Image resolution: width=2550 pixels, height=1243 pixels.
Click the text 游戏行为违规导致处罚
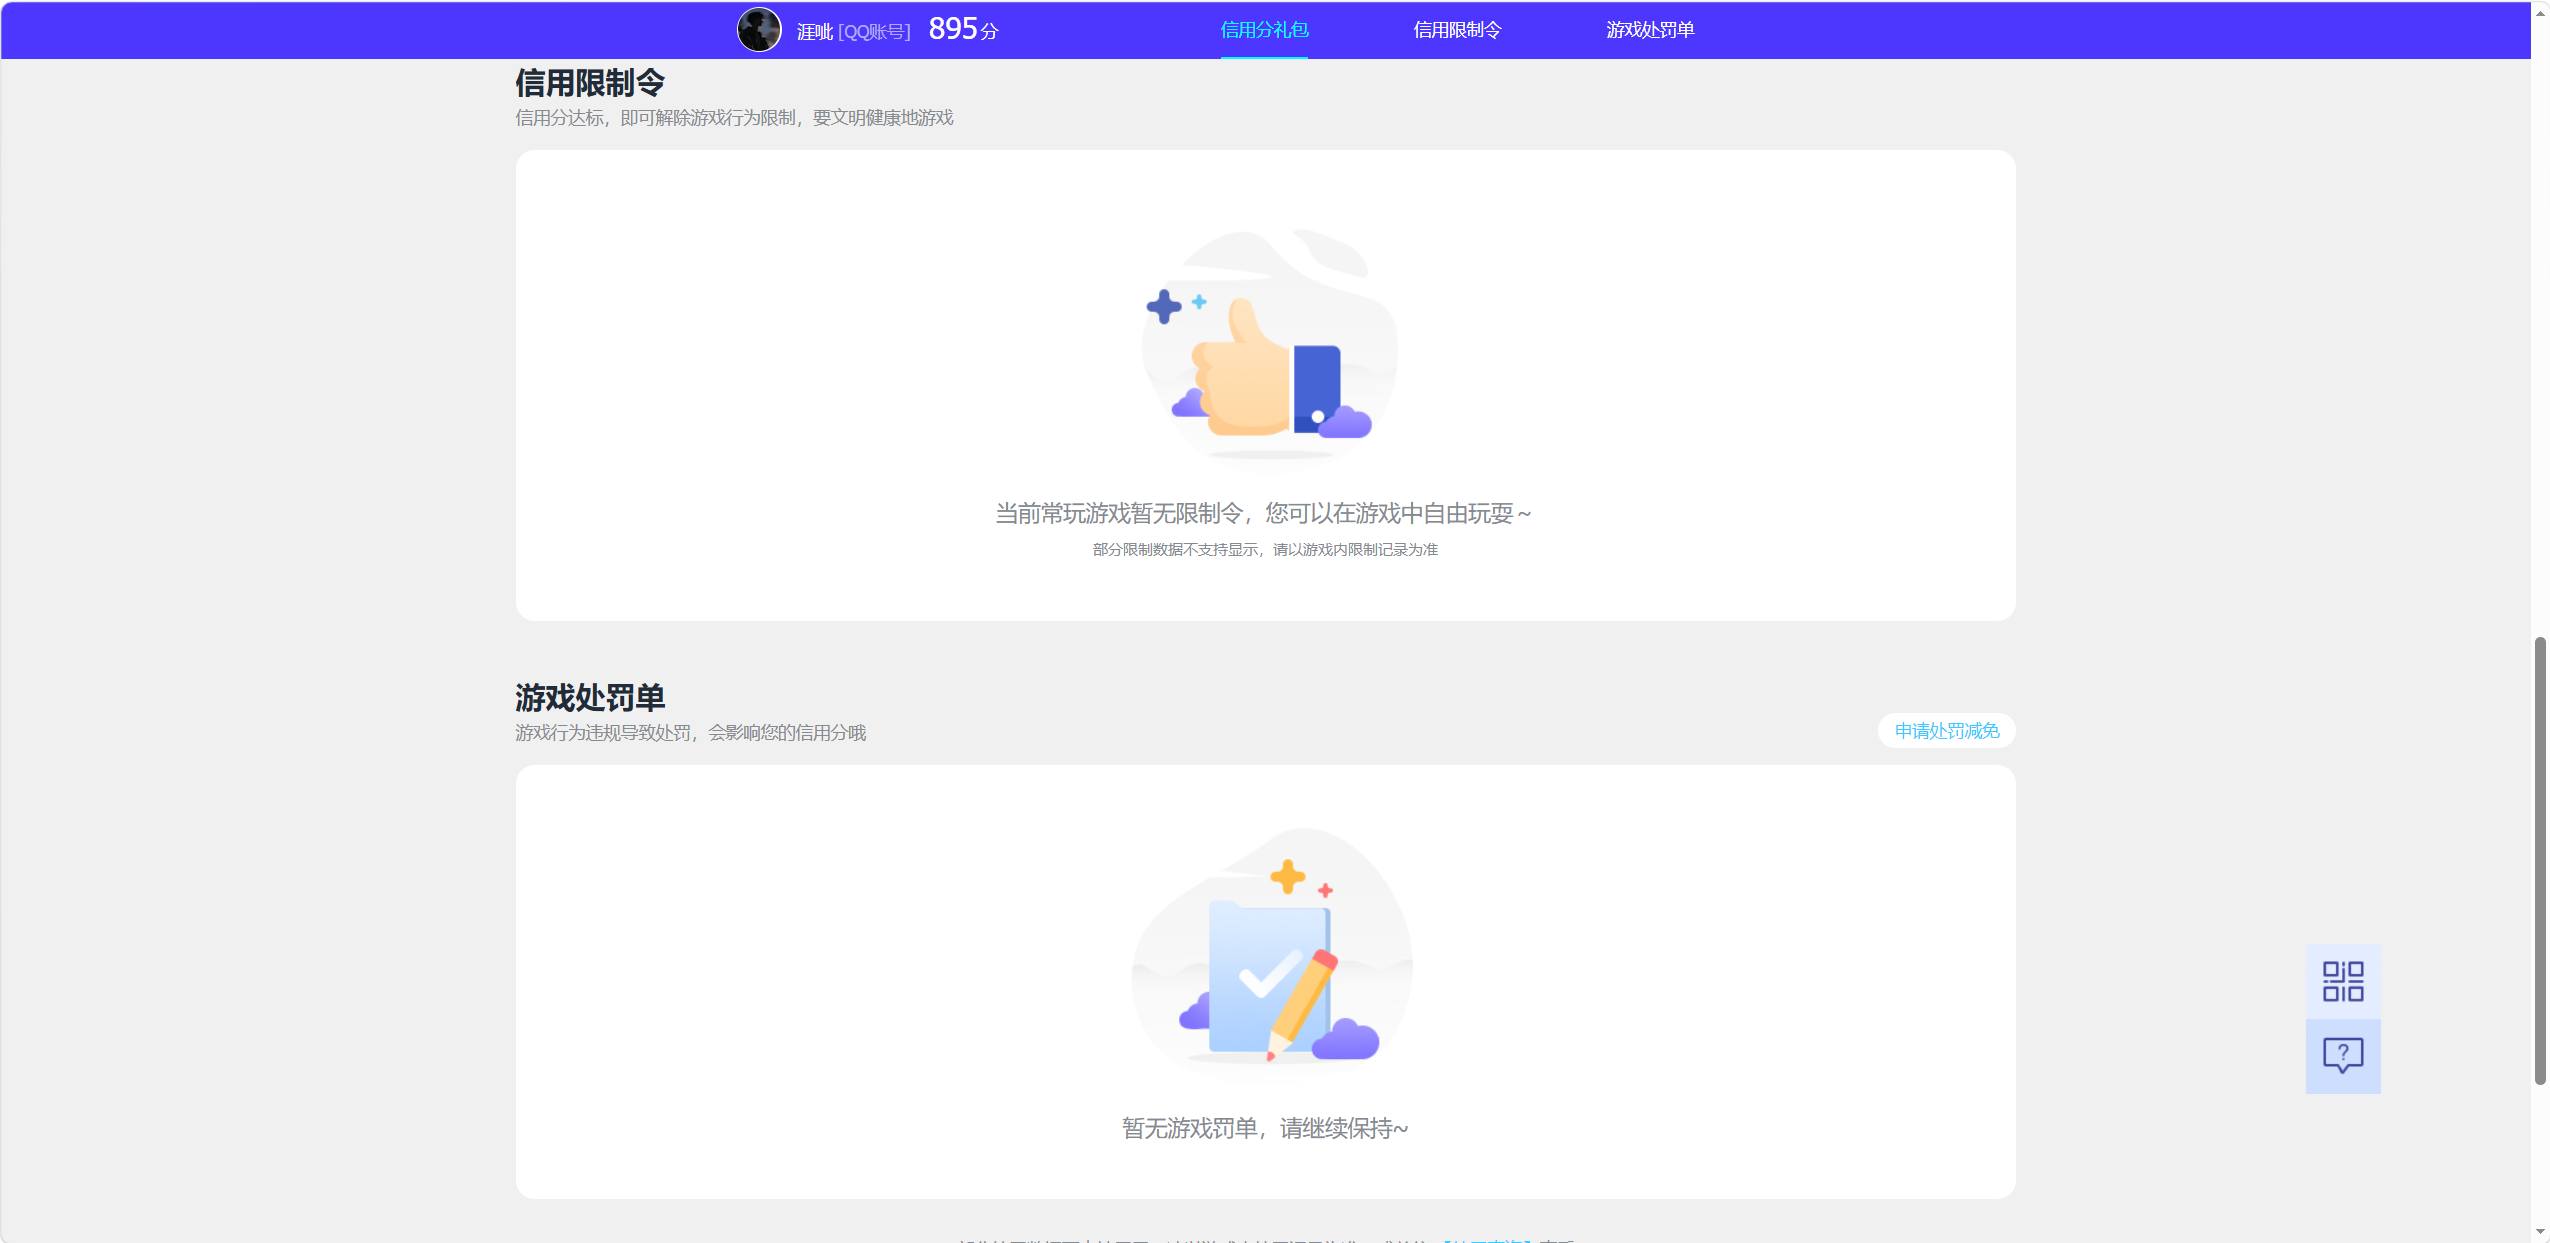[x=603, y=733]
